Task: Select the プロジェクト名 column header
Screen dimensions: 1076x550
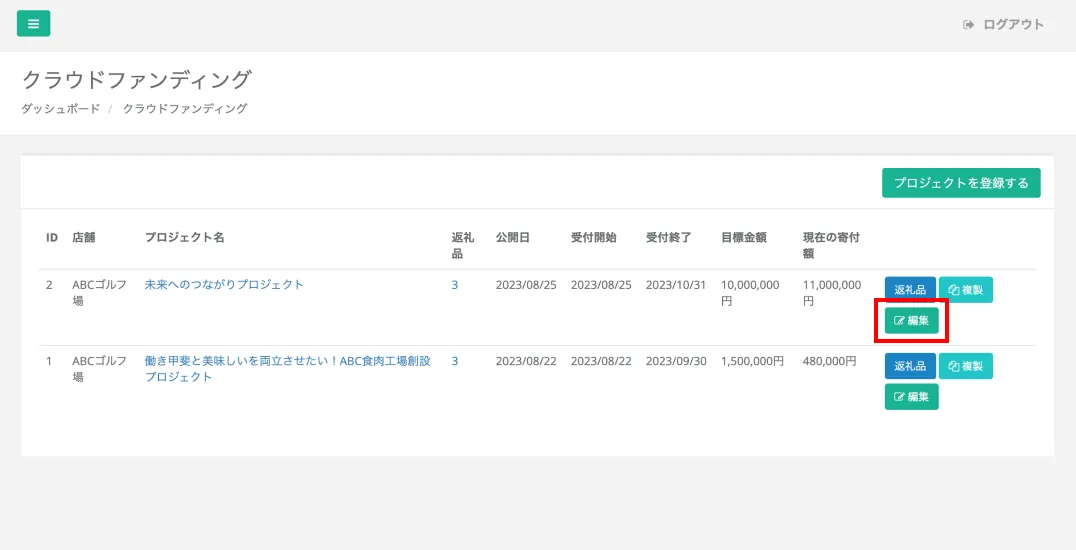Action: (184, 238)
